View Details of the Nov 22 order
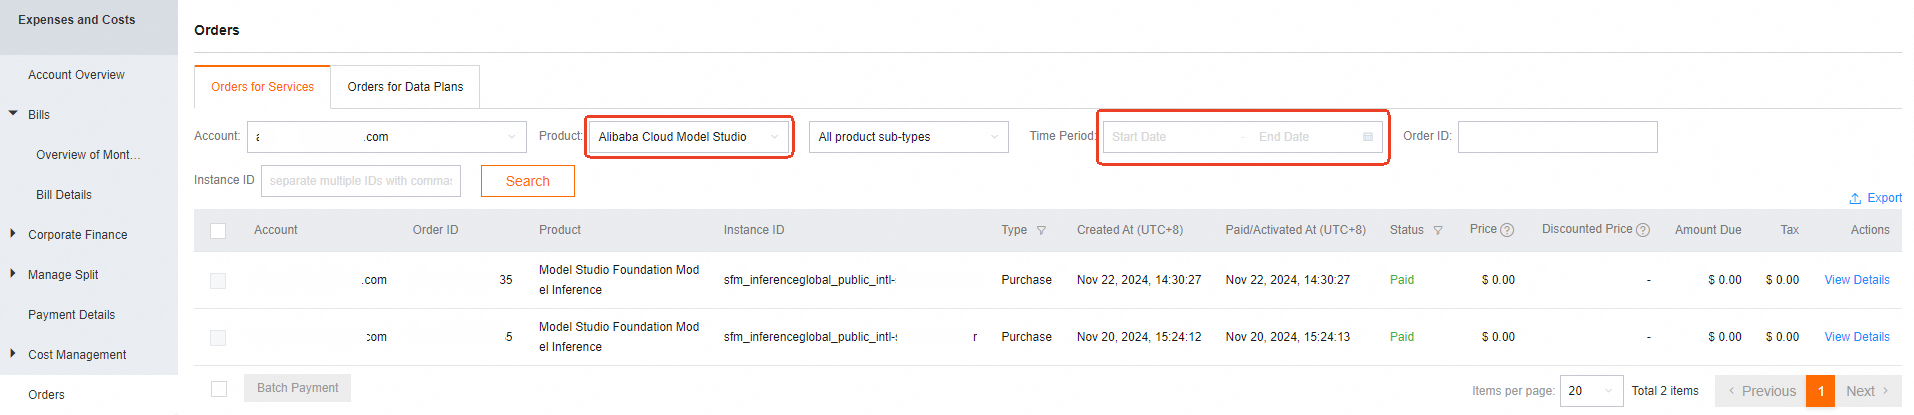Screen dimensions: 1914x415 1856,280
